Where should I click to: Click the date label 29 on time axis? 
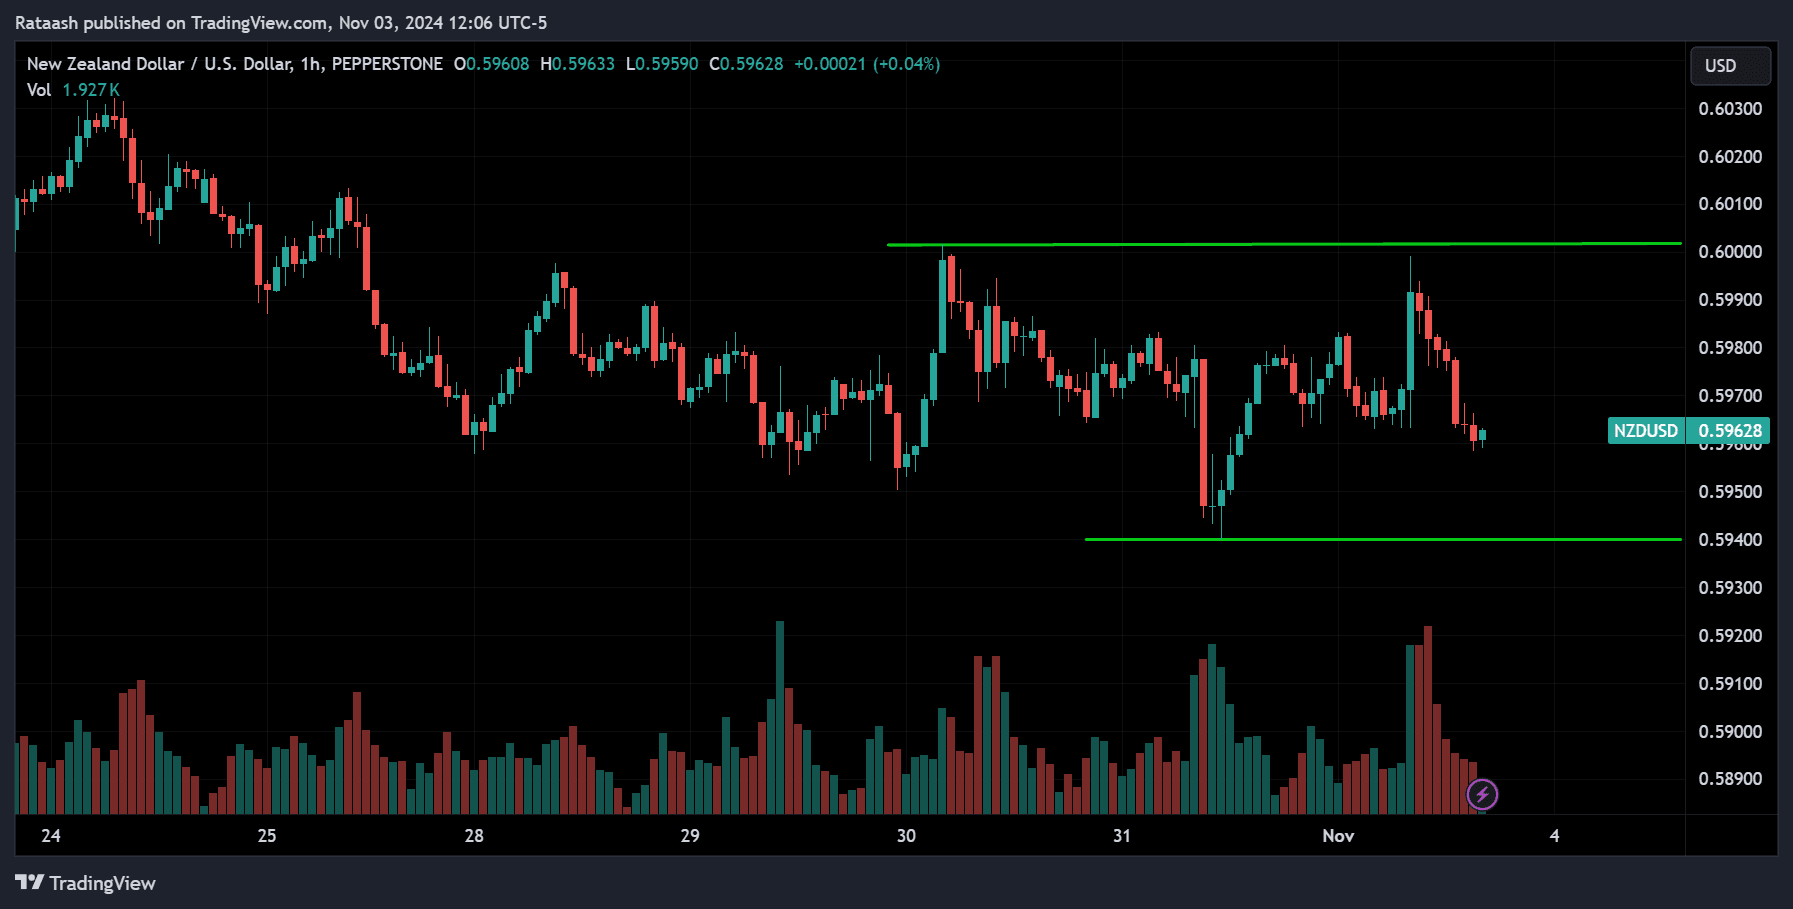coord(690,836)
